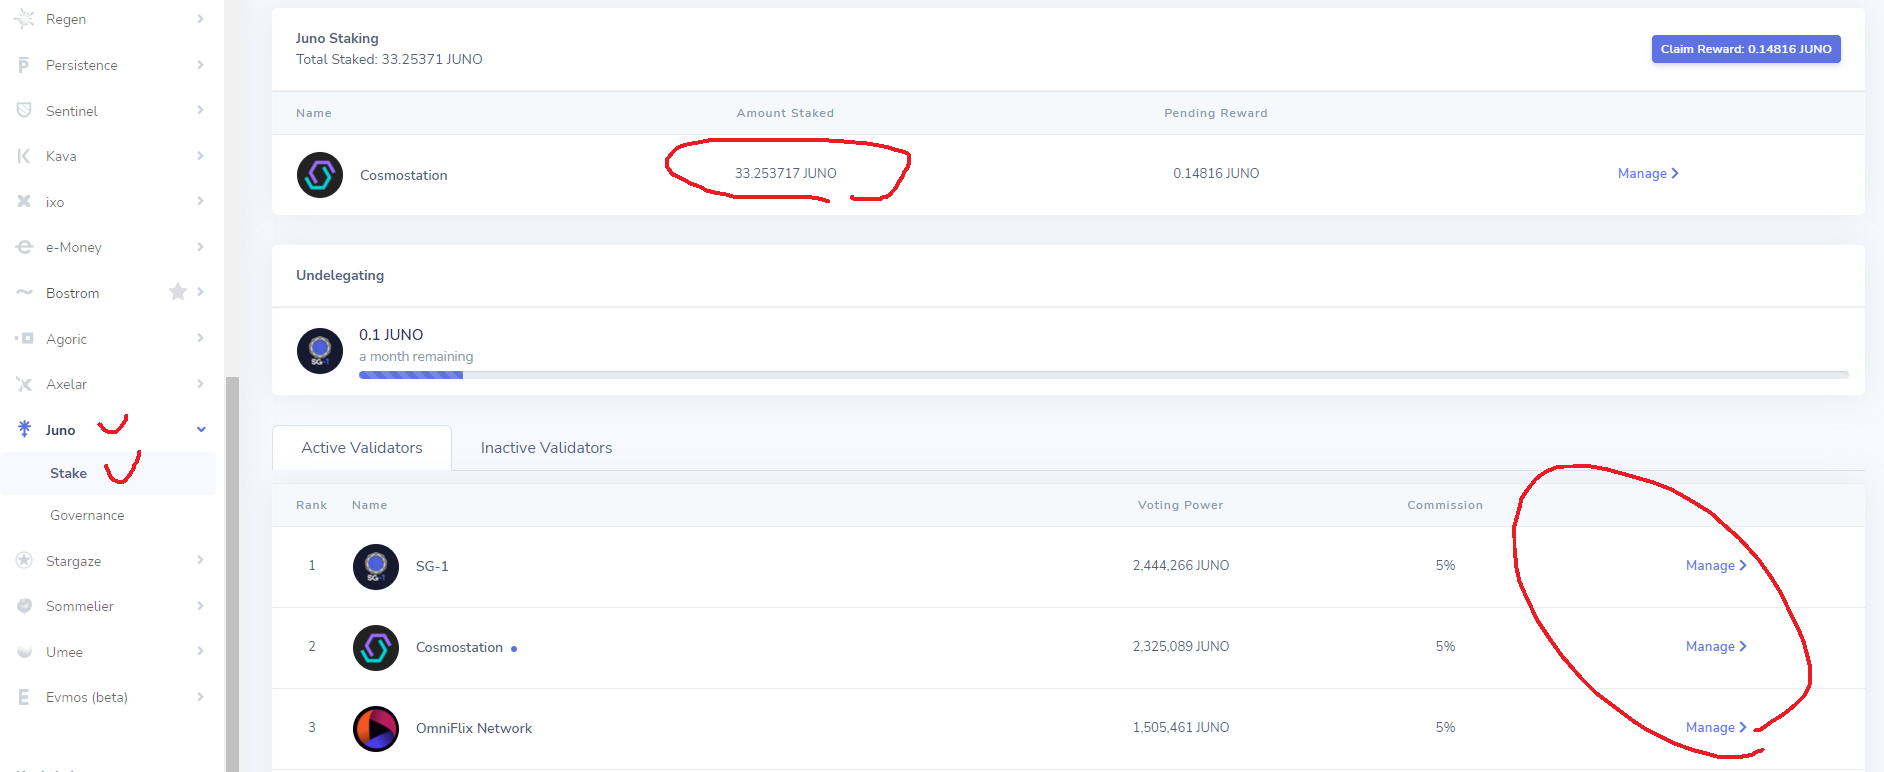Screen dimensions: 1884x772
Task: Click Manage link for staked Cosmostation
Action: (1648, 173)
